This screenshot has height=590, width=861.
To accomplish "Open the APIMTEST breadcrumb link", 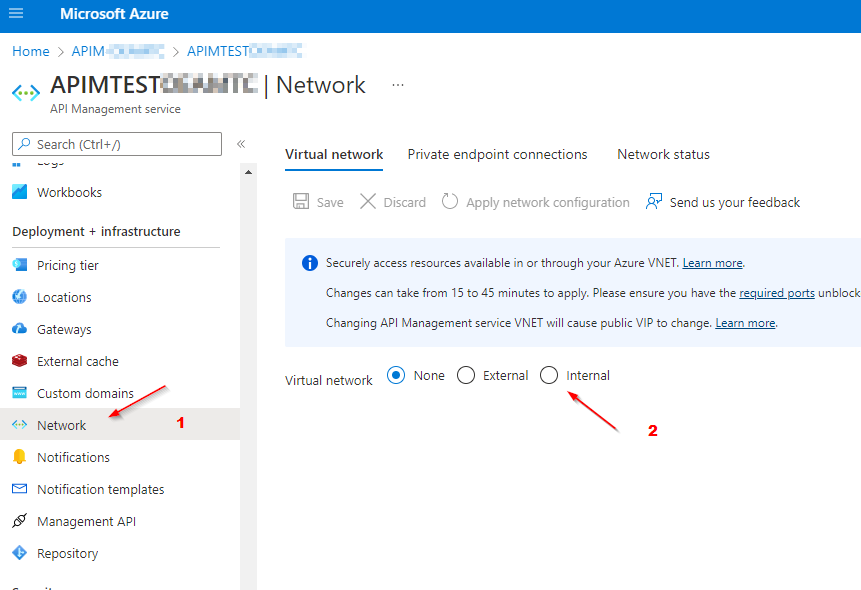I will click(244, 51).
